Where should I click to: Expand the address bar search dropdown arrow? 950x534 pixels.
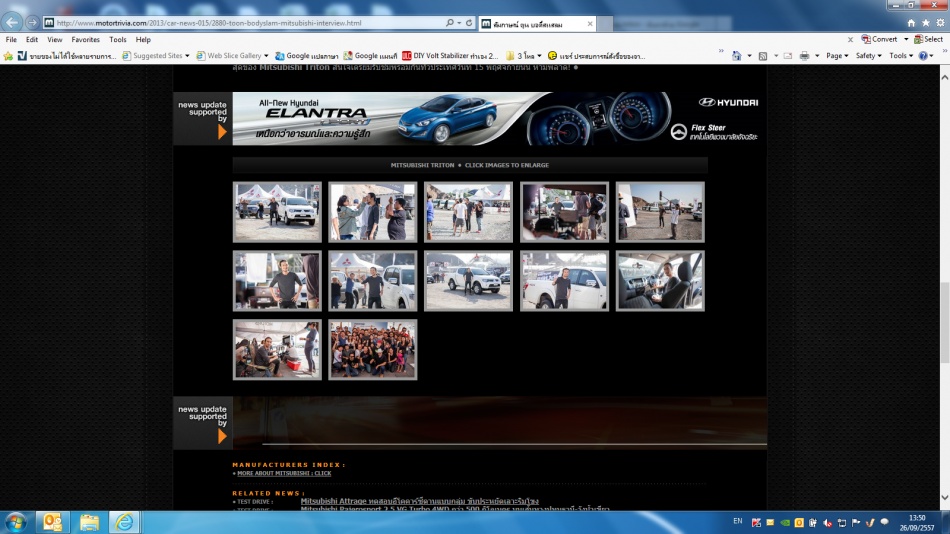point(459,22)
